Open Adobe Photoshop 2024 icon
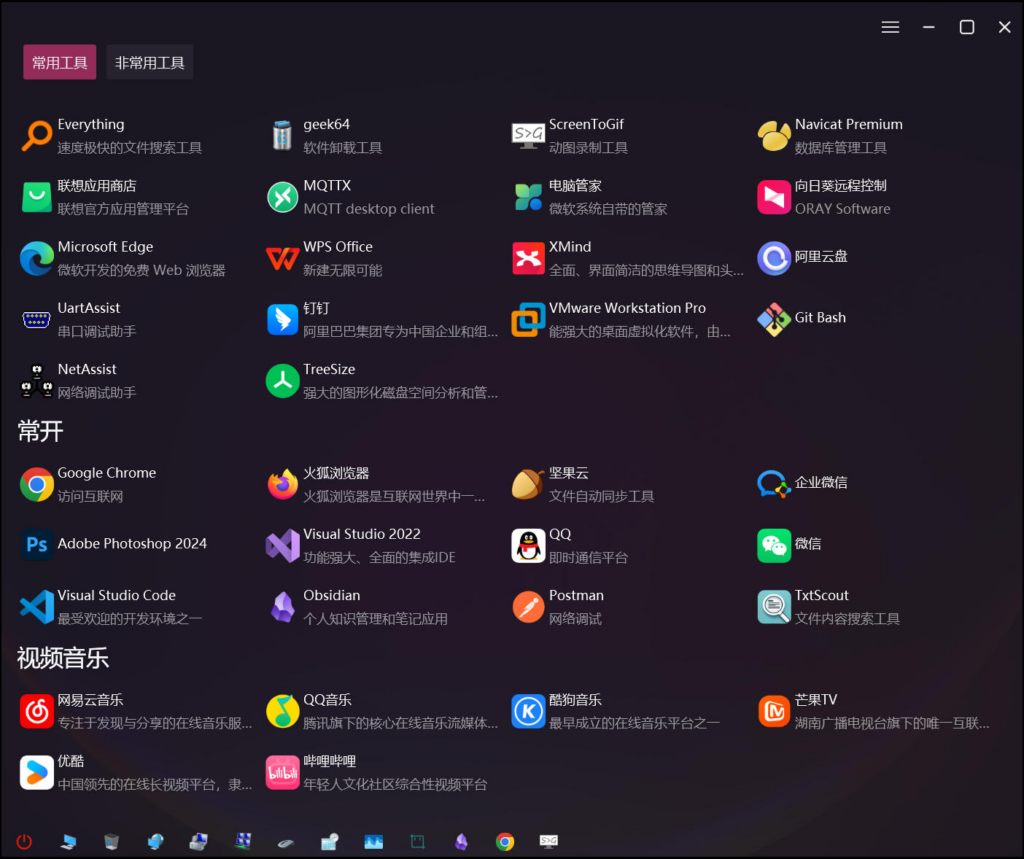The height and width of the screenshot is (859, 1024). coord(37,545)
